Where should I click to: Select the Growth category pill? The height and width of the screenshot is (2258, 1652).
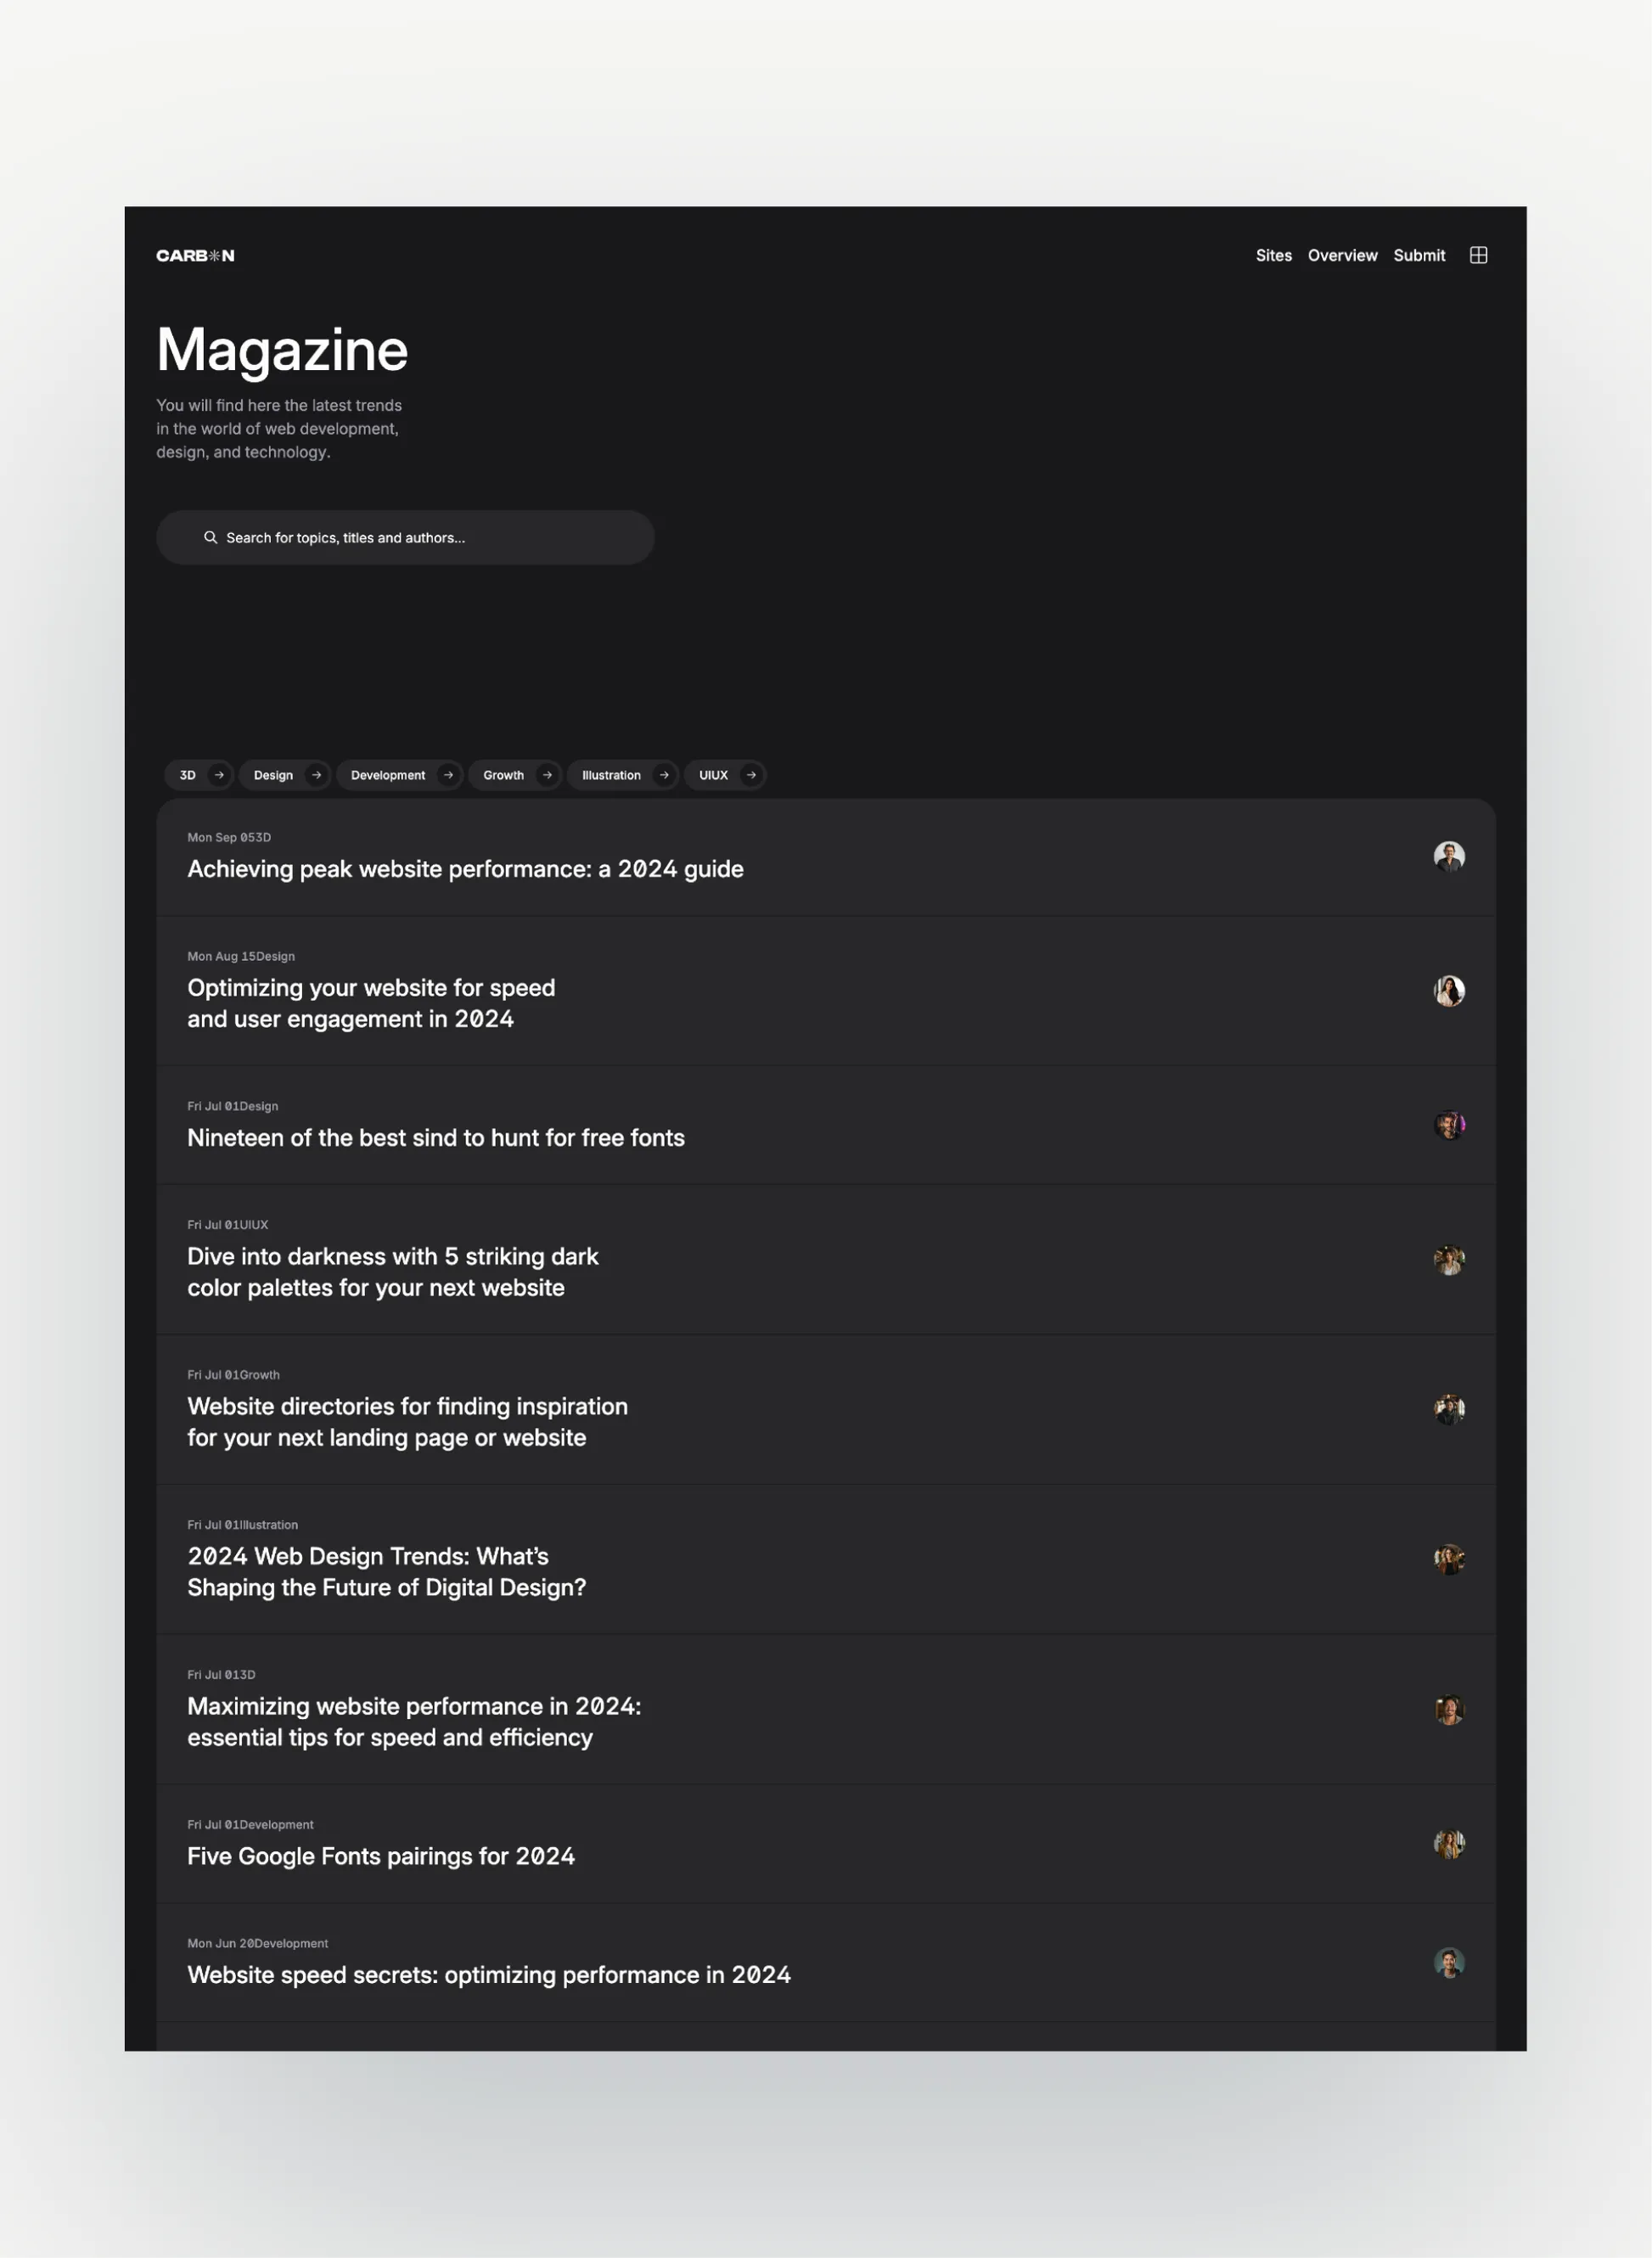[x=503, y=774]
